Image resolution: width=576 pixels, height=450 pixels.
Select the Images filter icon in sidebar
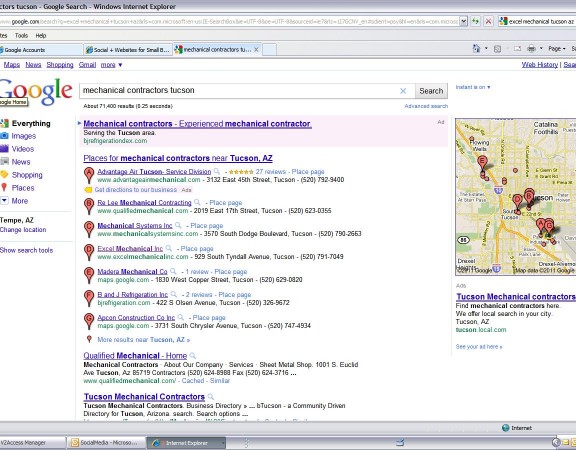4,136
